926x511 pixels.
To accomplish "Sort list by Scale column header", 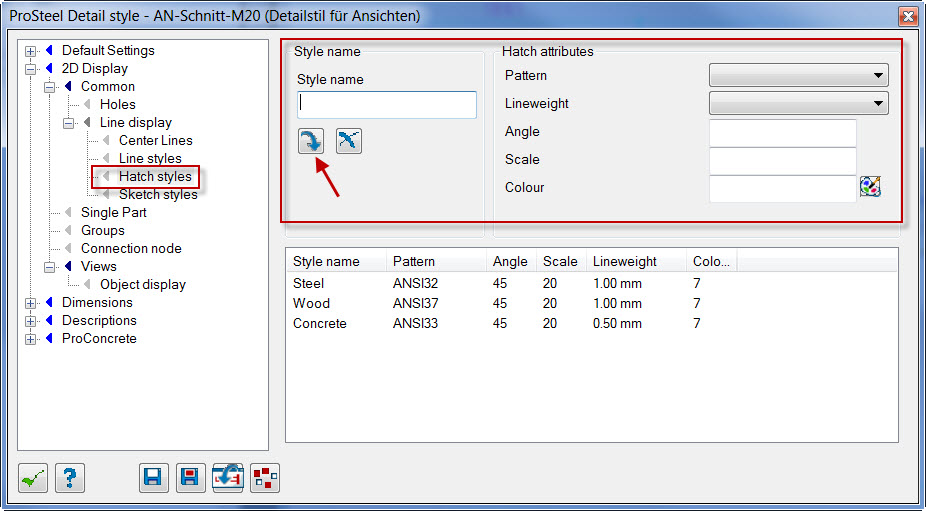I will [561, 261].
